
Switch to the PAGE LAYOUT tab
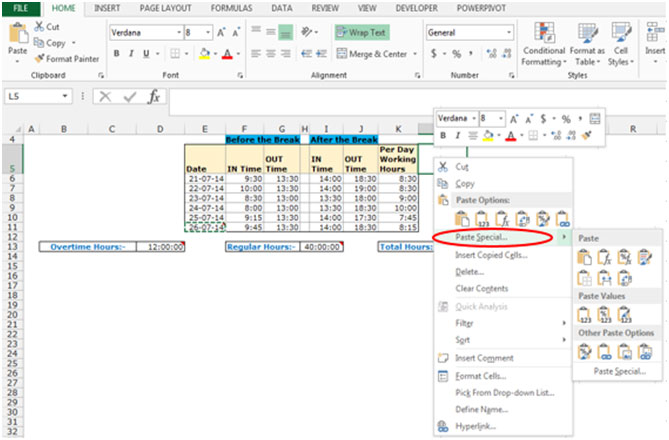click(x=166, y=8)
